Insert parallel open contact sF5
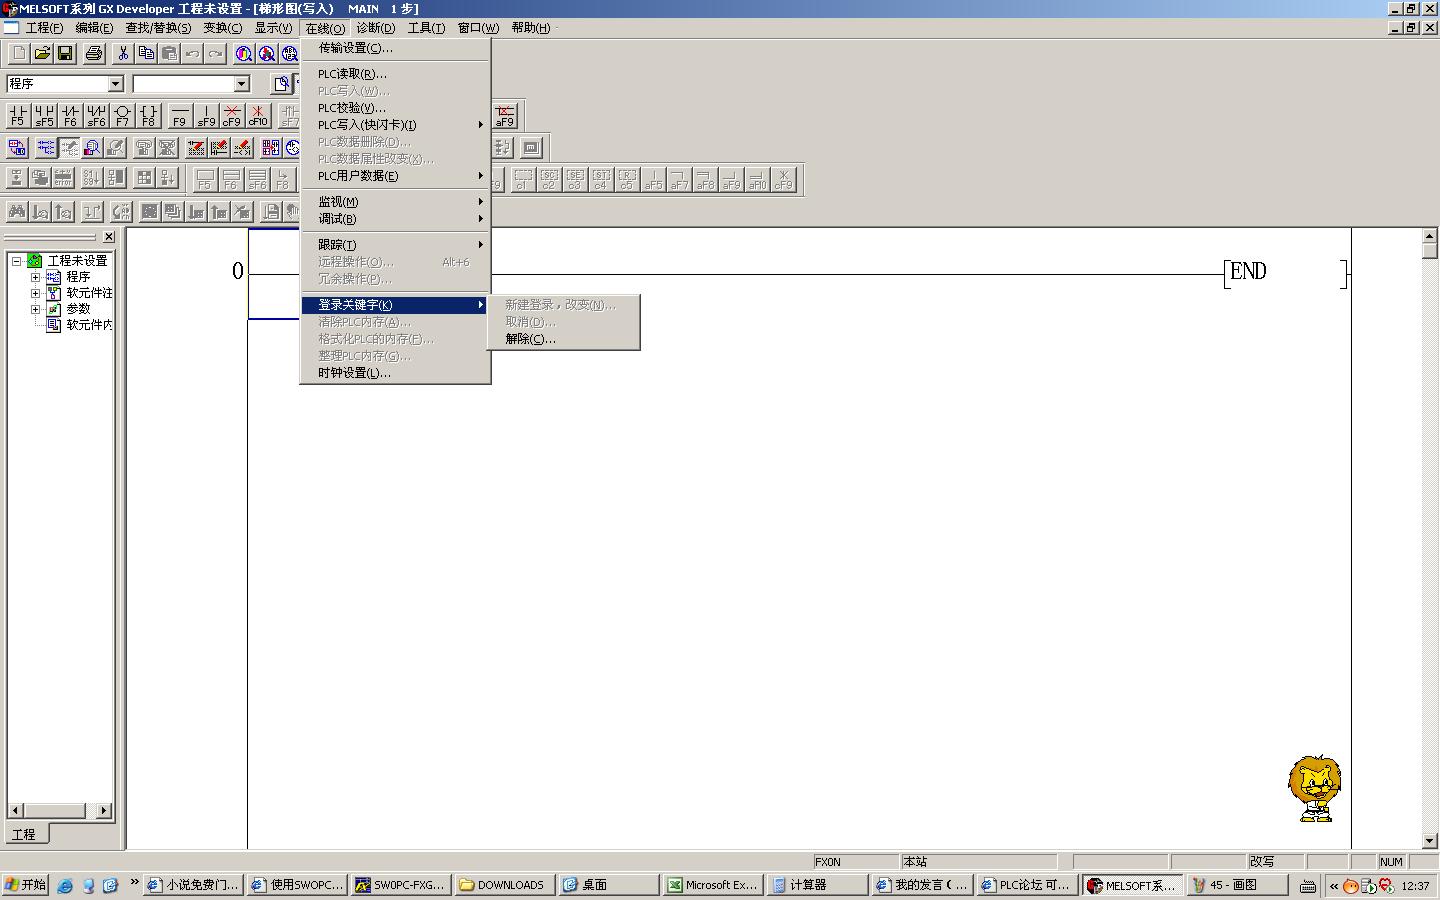 click(x=44, y=116)
